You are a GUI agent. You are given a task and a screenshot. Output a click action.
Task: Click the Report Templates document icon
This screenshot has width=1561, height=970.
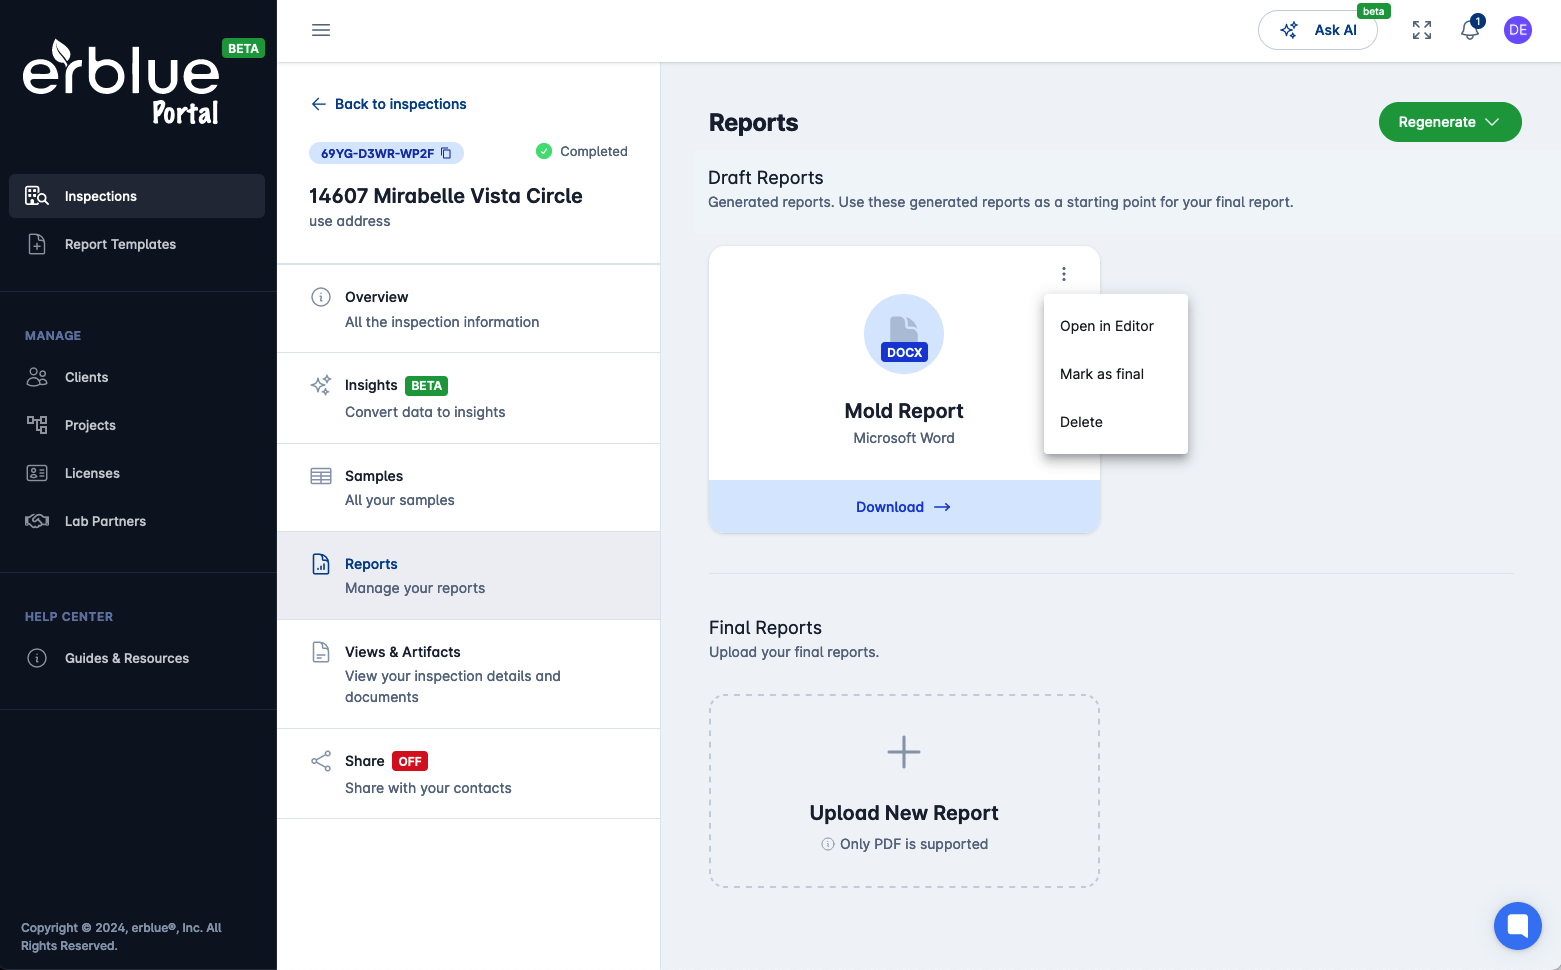(x=37, y=244)
